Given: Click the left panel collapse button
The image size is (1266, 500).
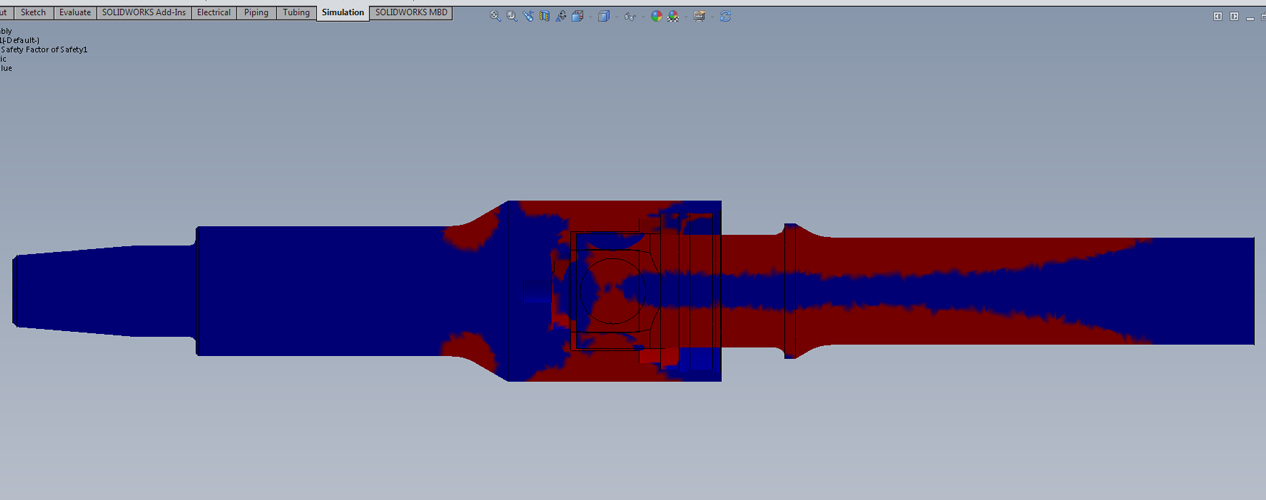Looking at the screenshot, I should click(1217, 16).
